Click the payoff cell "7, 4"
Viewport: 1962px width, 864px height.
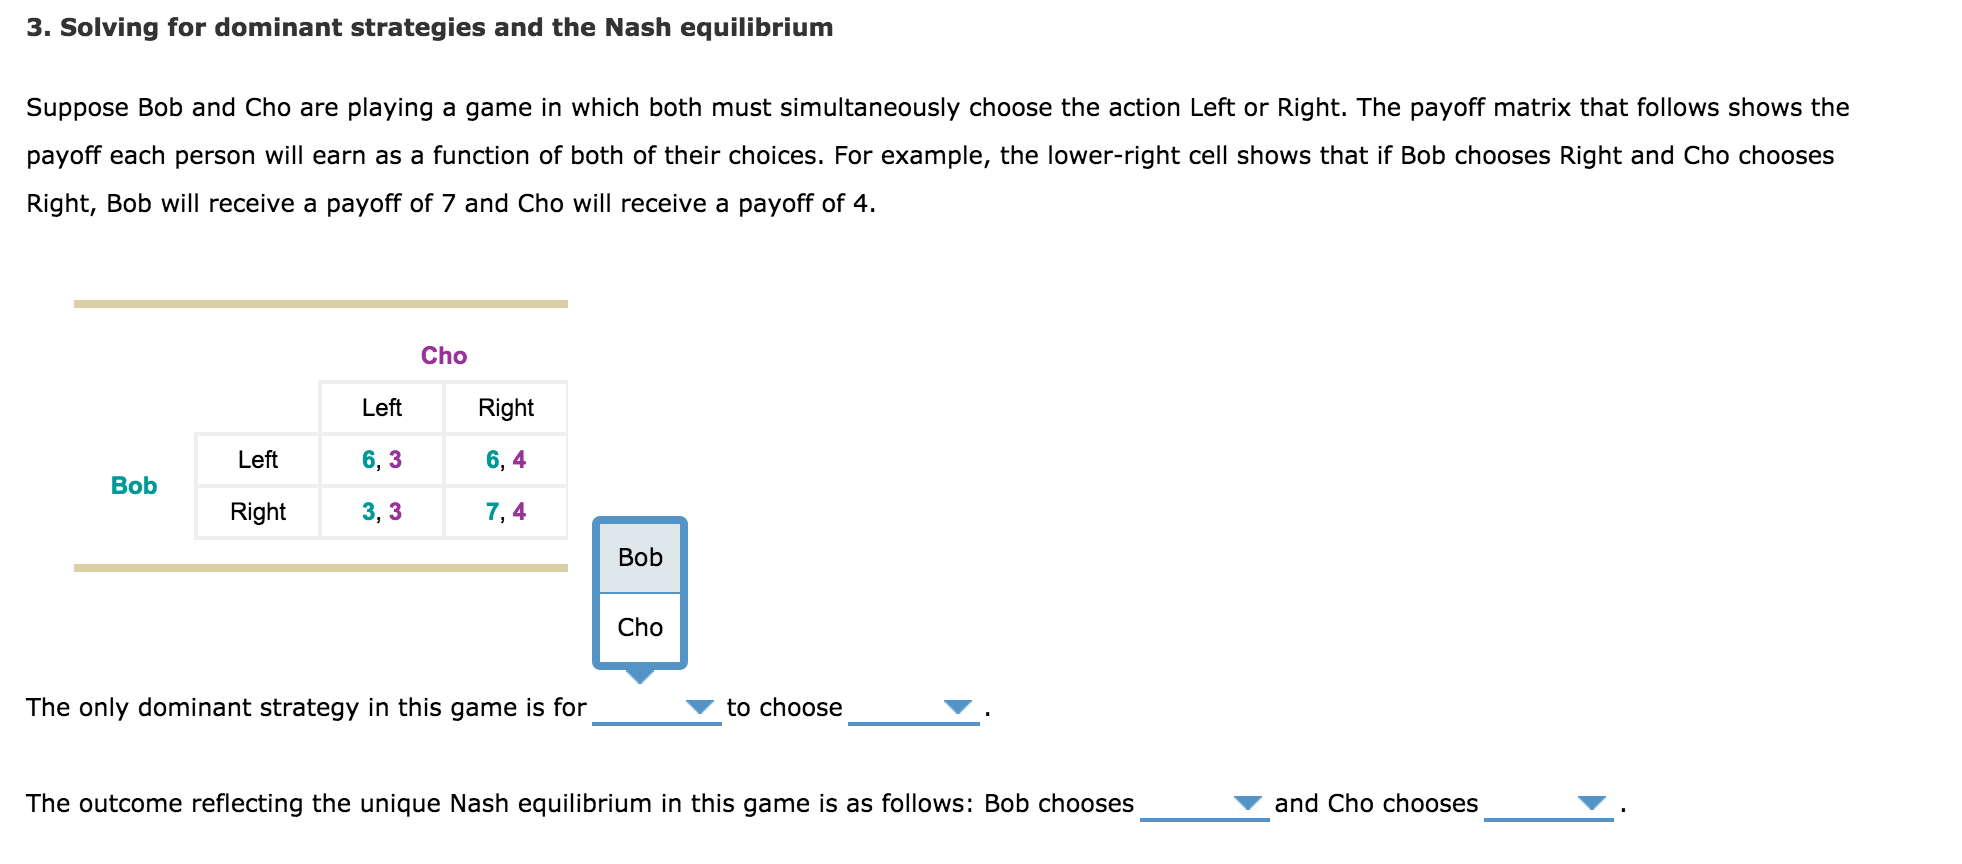[506, 511]
